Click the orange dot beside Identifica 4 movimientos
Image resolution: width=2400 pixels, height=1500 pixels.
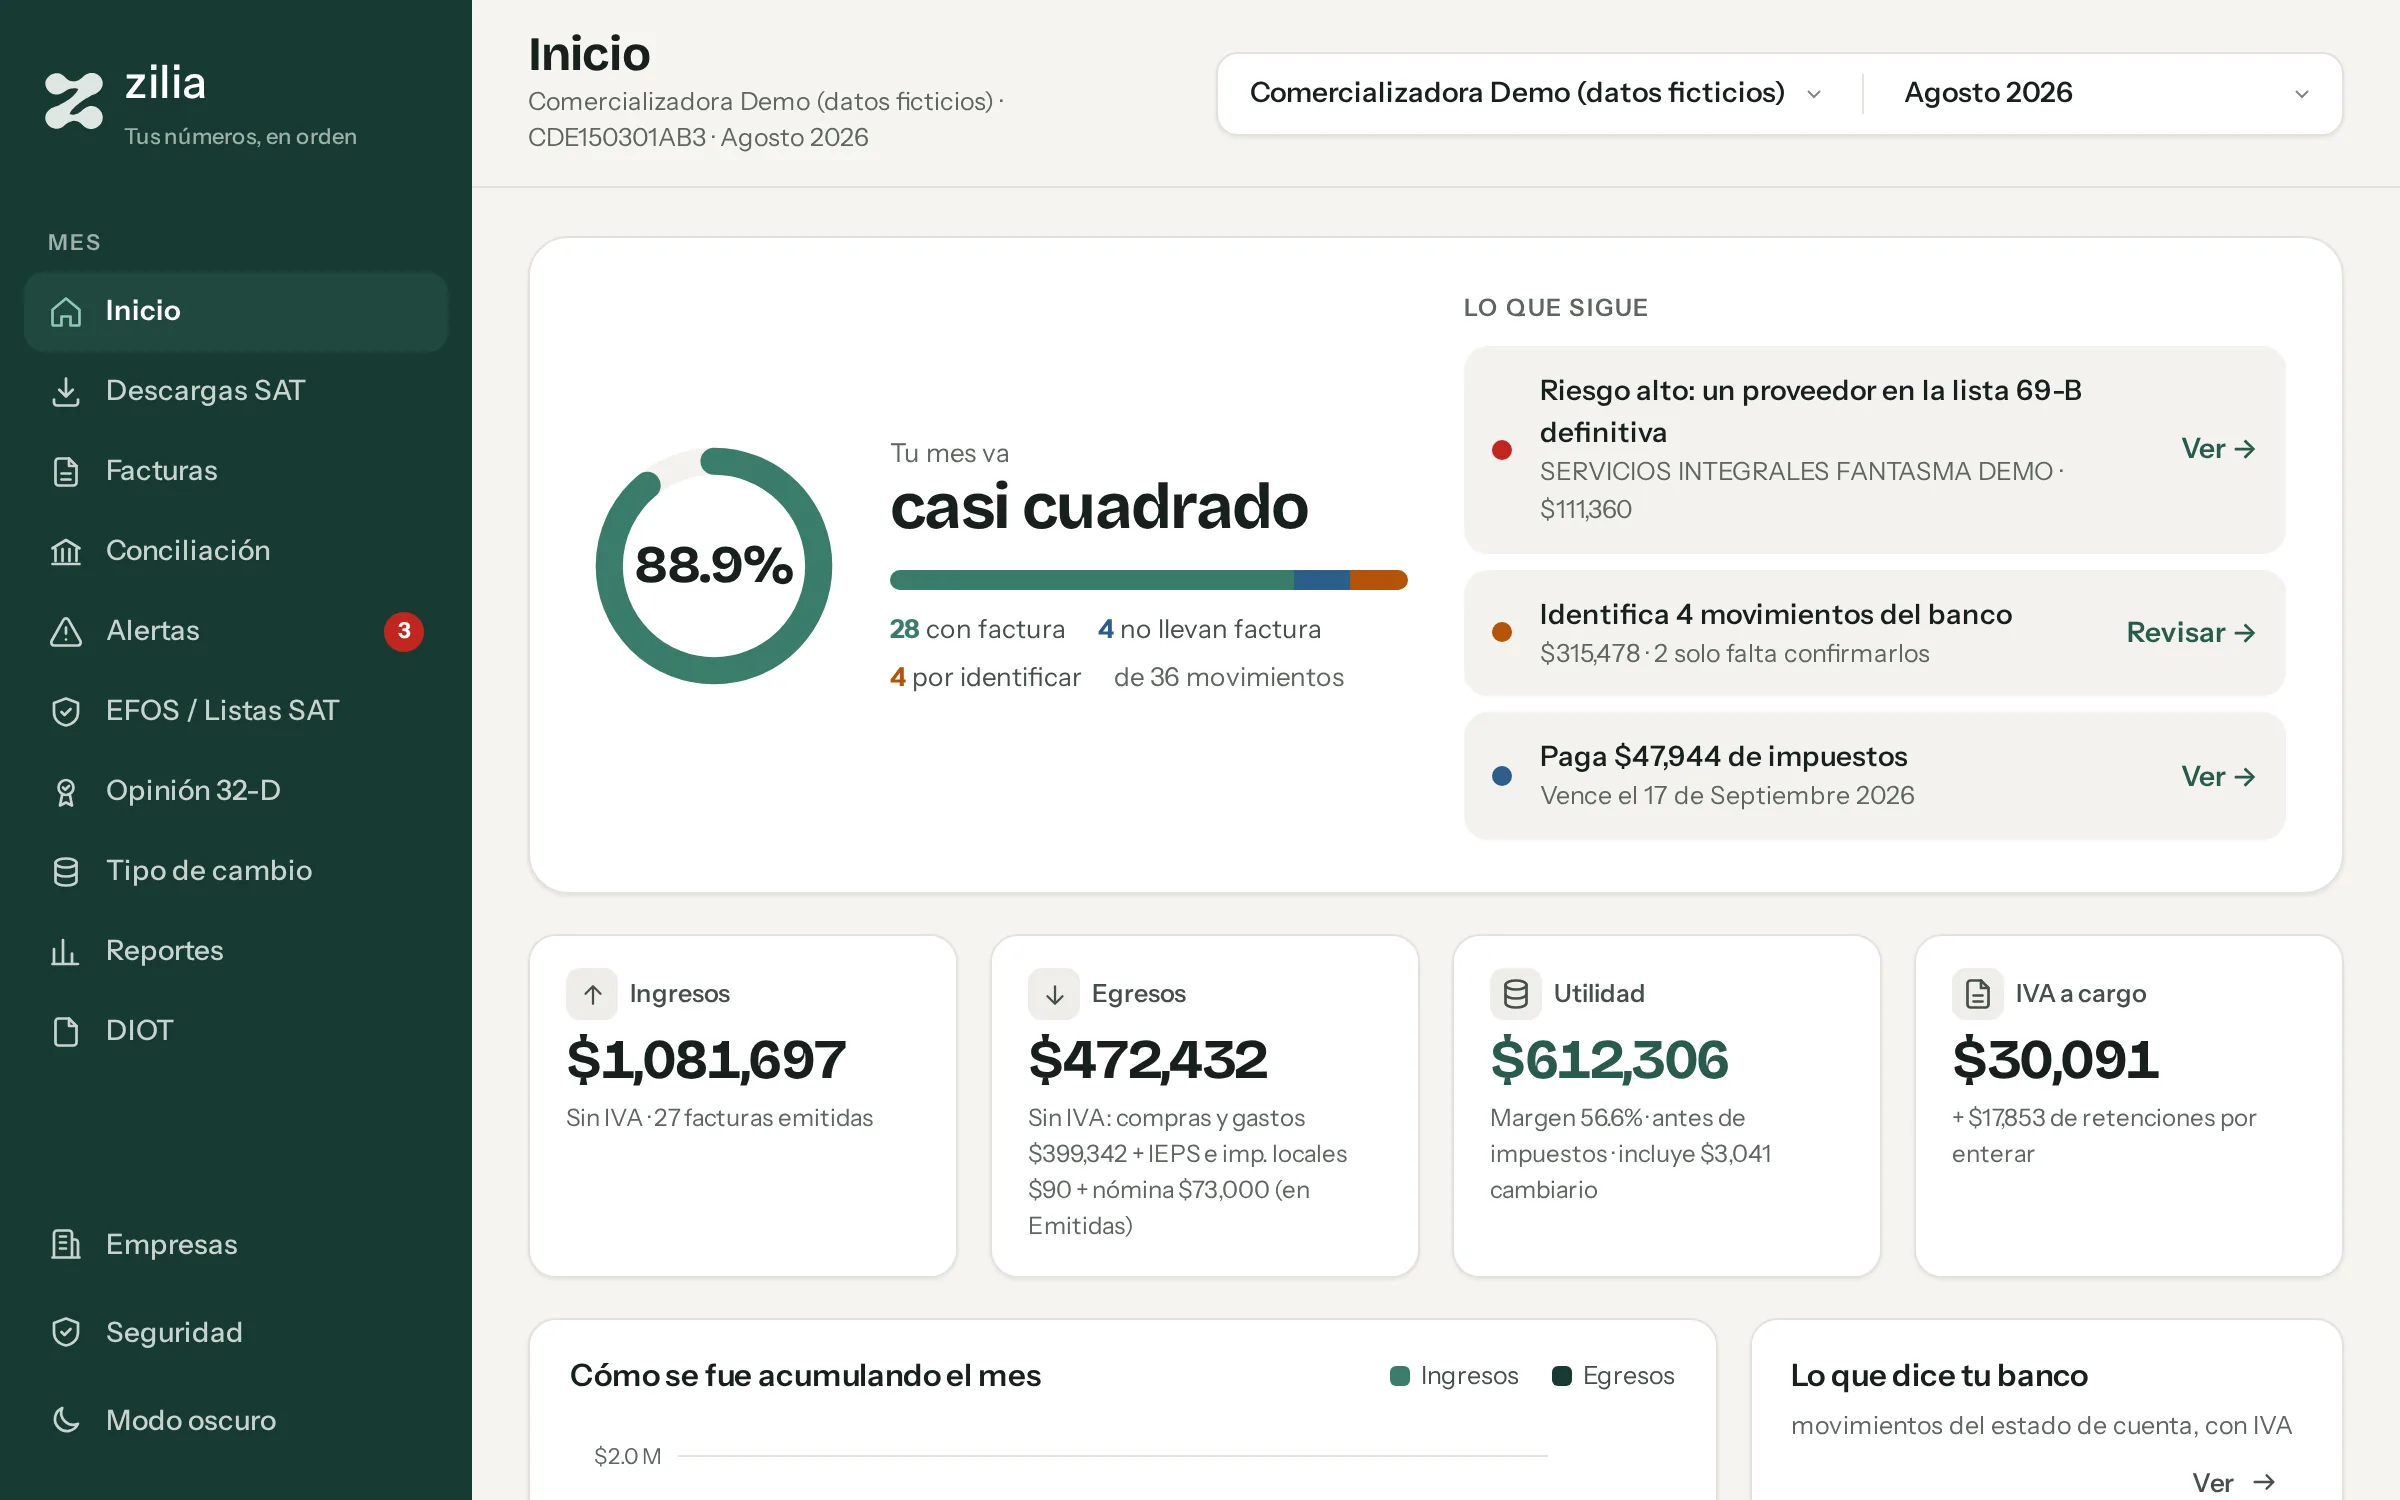1502,632
